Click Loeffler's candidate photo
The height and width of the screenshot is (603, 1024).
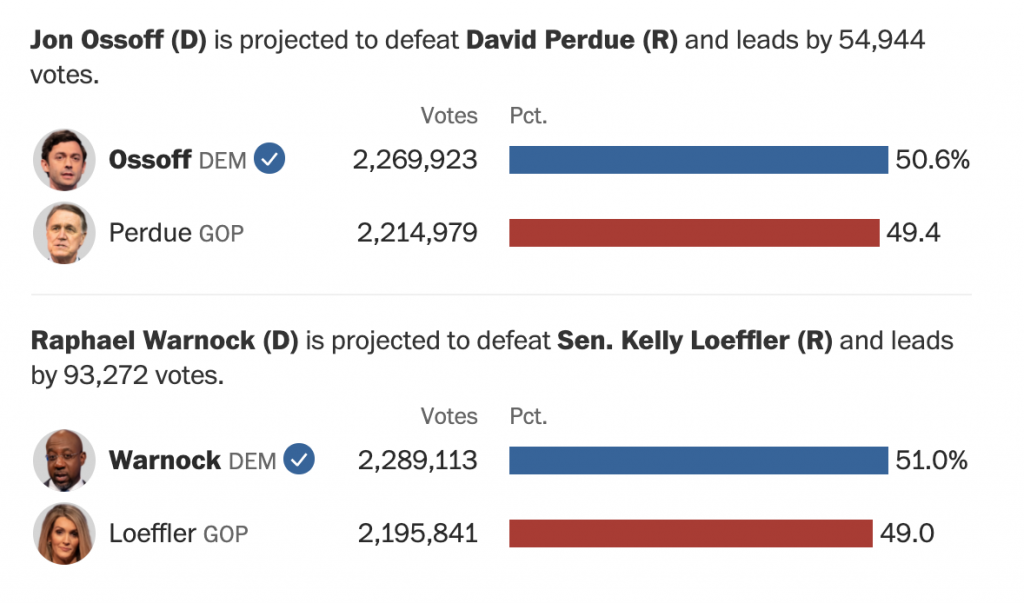point(63,534)
